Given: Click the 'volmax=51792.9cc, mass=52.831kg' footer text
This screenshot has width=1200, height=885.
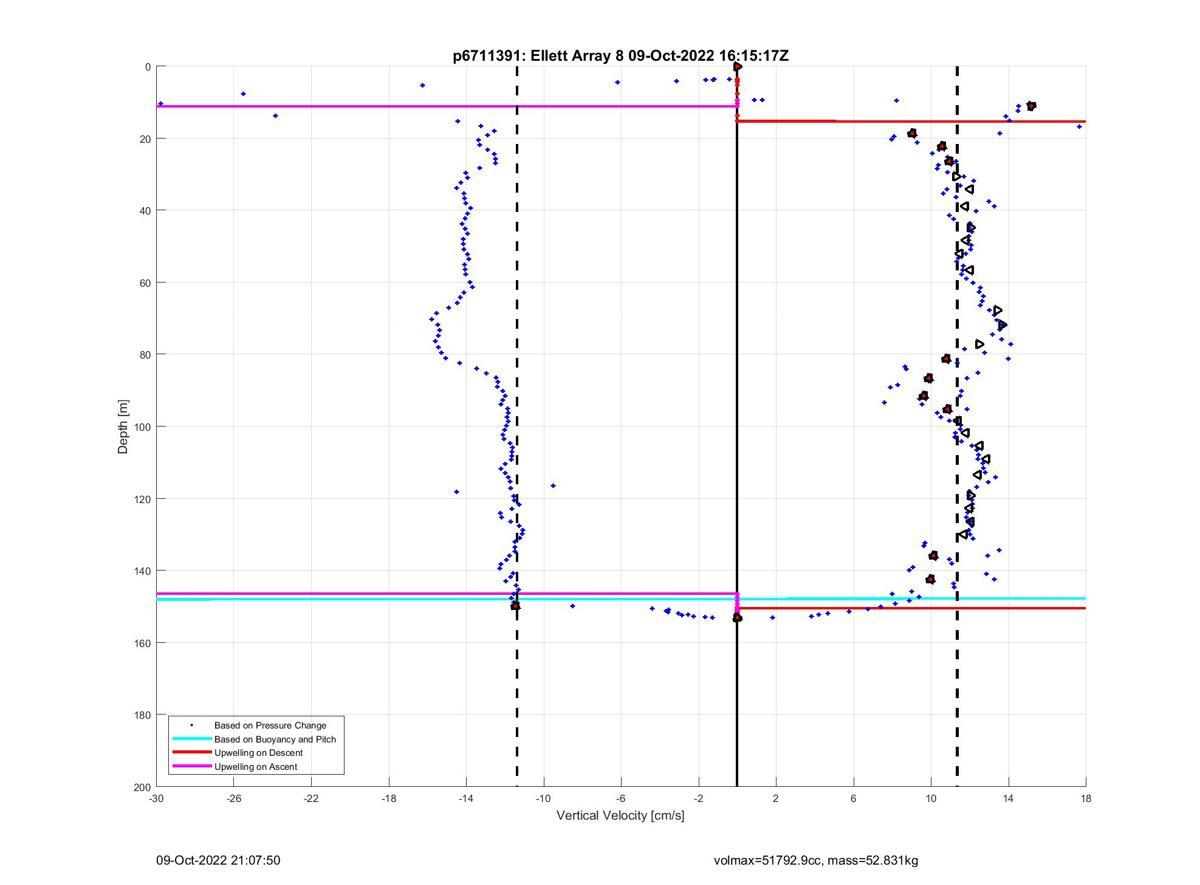Looking at the screenshot, I should point(816,860).
